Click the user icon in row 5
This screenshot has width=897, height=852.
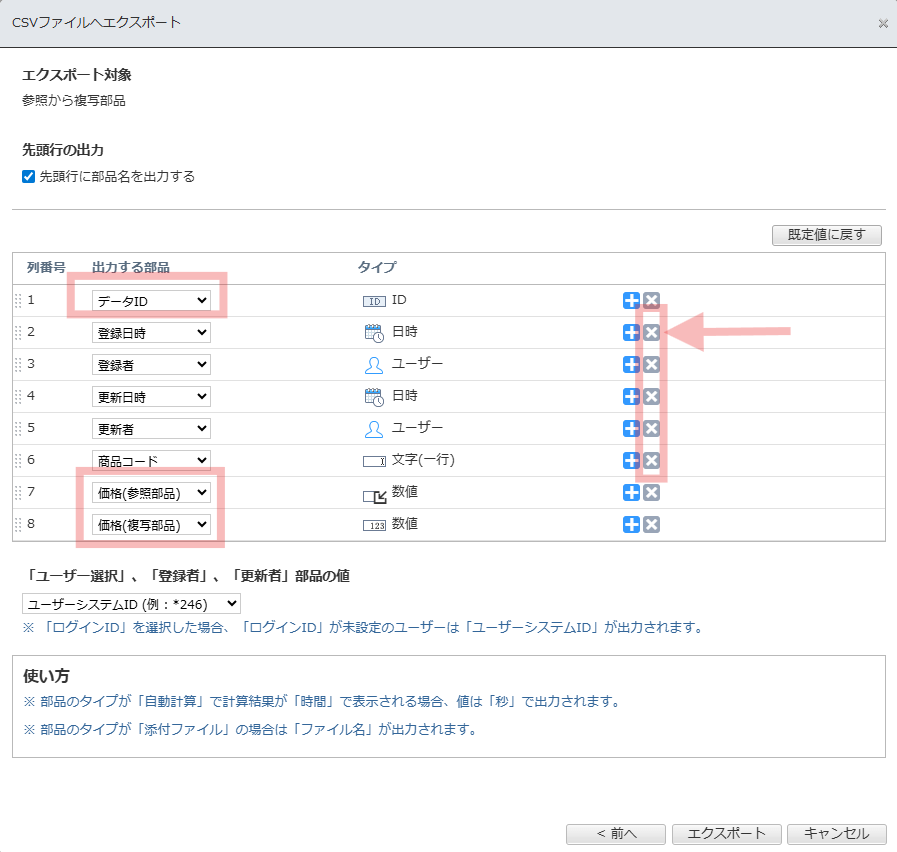pyautogui.click(x=374, y=429)
